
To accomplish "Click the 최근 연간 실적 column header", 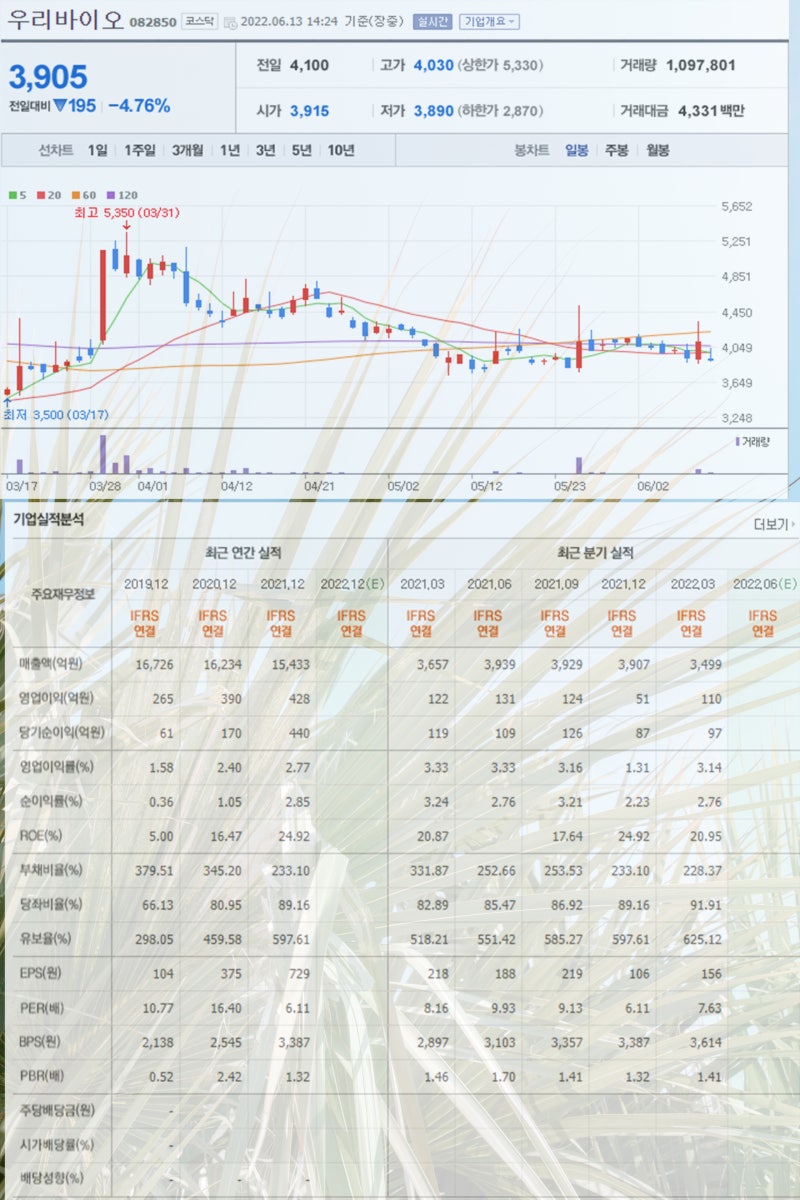I will [x=243, y=552].
